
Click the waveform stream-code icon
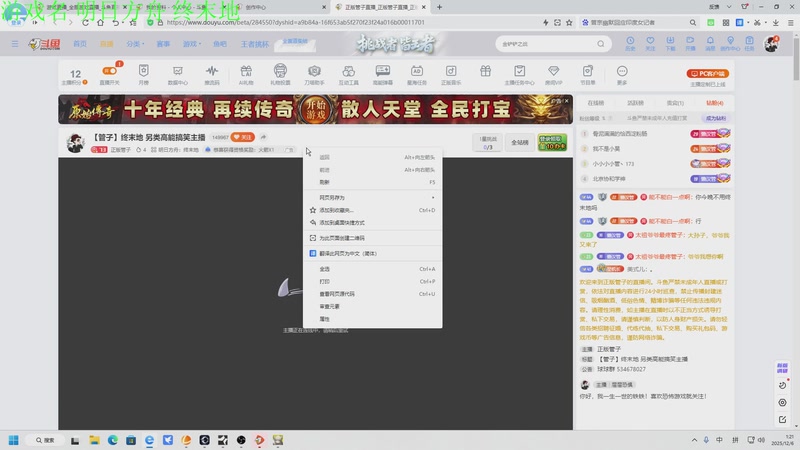pos(212,71)
